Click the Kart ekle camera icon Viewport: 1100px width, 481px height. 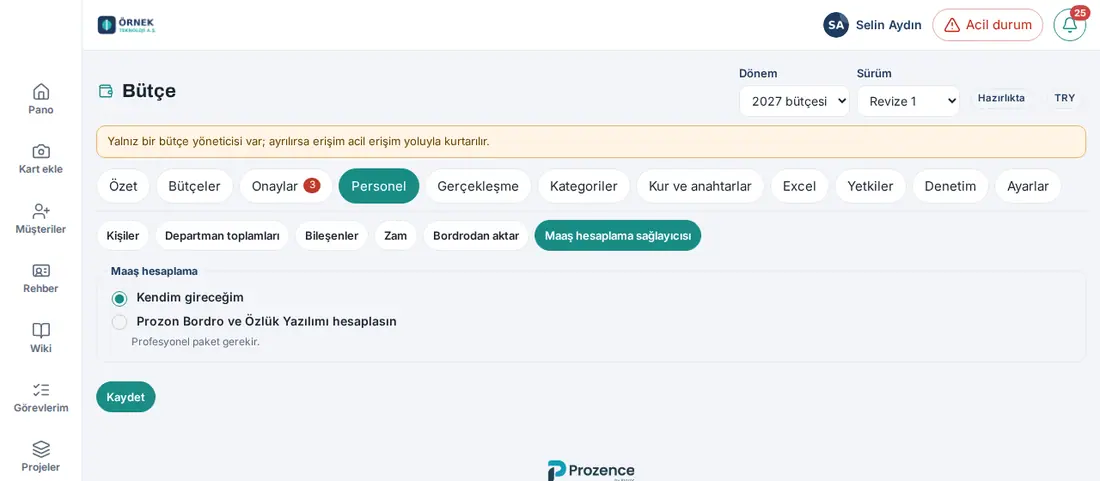coord(41,151)
